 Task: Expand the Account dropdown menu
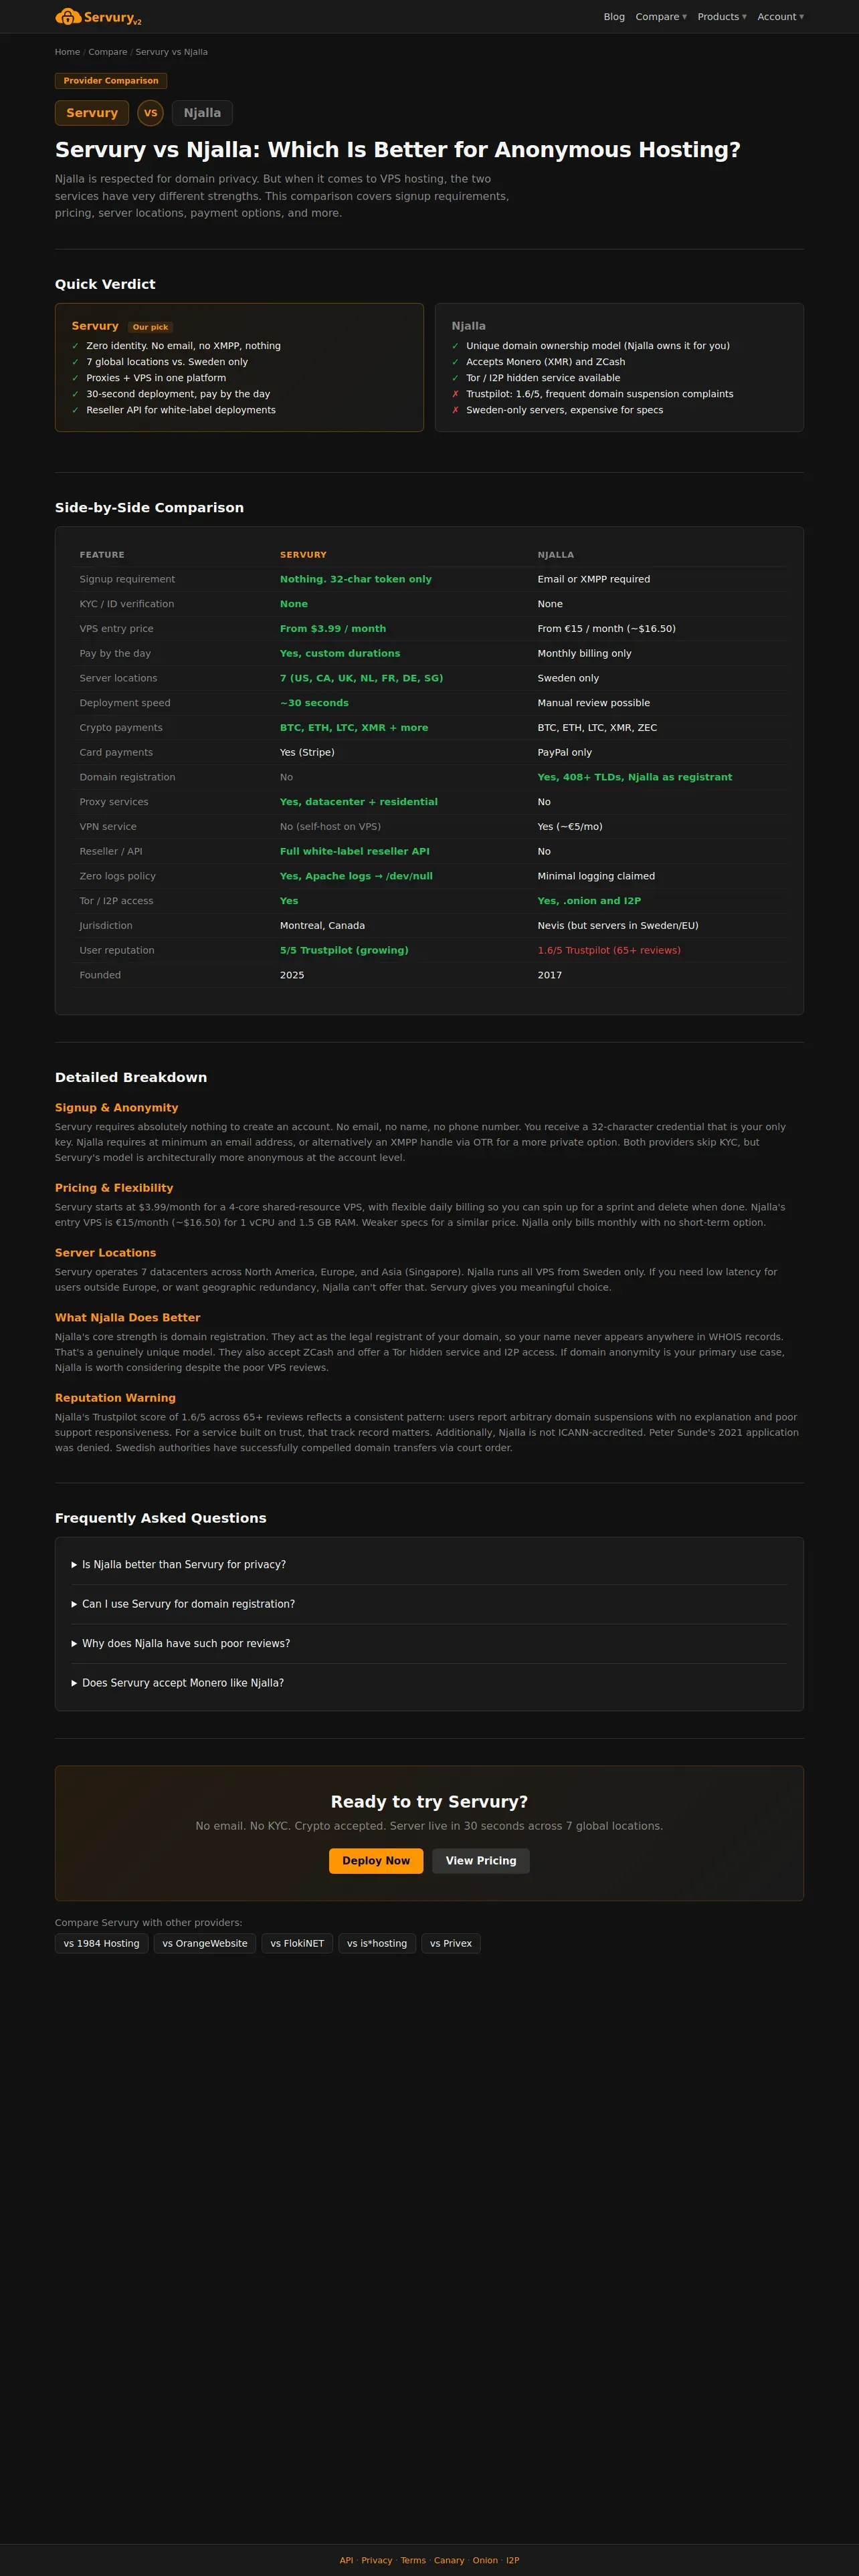coord(780,17)
